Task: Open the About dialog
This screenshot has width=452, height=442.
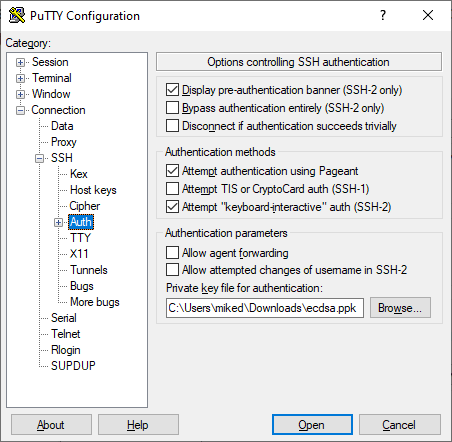Action: (x=51, y=425)
